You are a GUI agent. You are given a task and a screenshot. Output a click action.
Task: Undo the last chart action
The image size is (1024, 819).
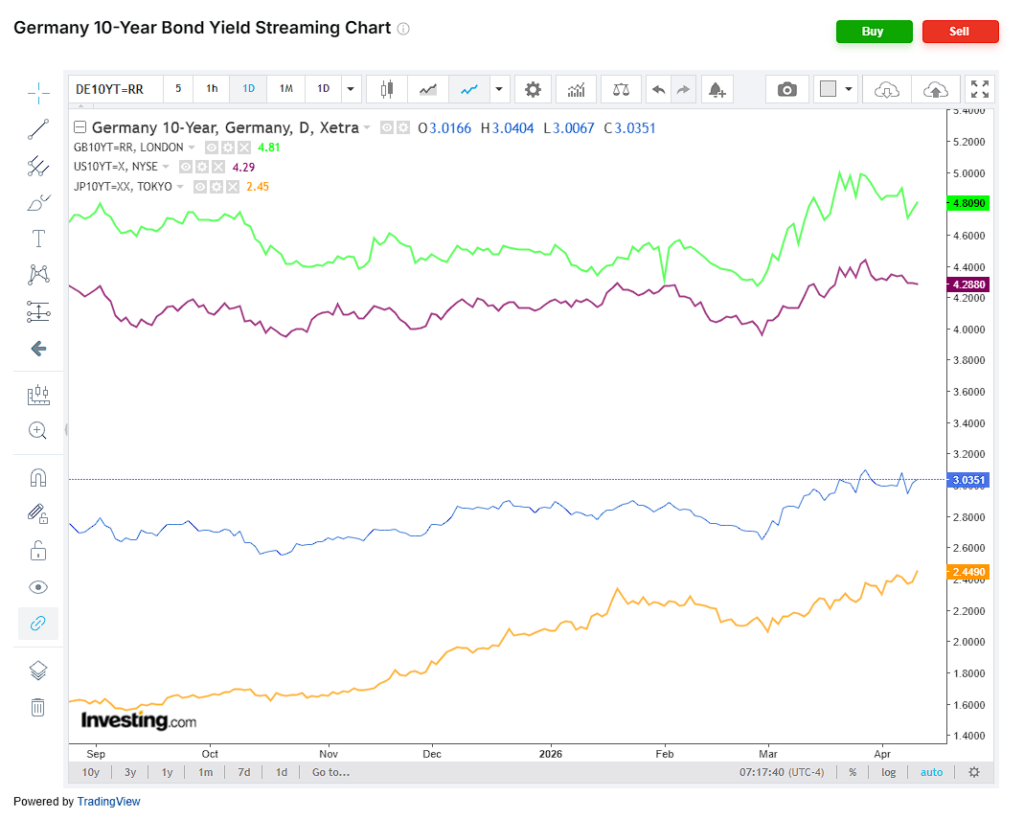click(x=658, y=89)
